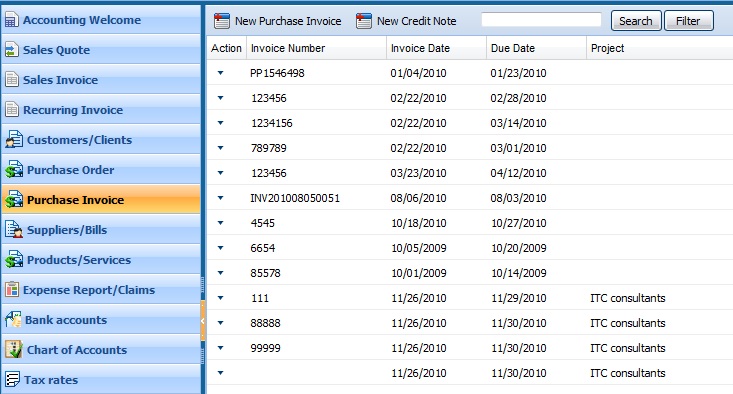Screen dimensions: 733x394
Task: Go to Products/Services section
Action: (101, 259)
